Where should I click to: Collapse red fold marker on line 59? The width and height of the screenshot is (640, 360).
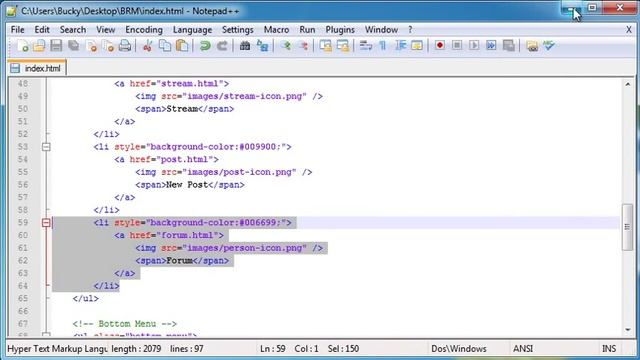click(46, 223)
